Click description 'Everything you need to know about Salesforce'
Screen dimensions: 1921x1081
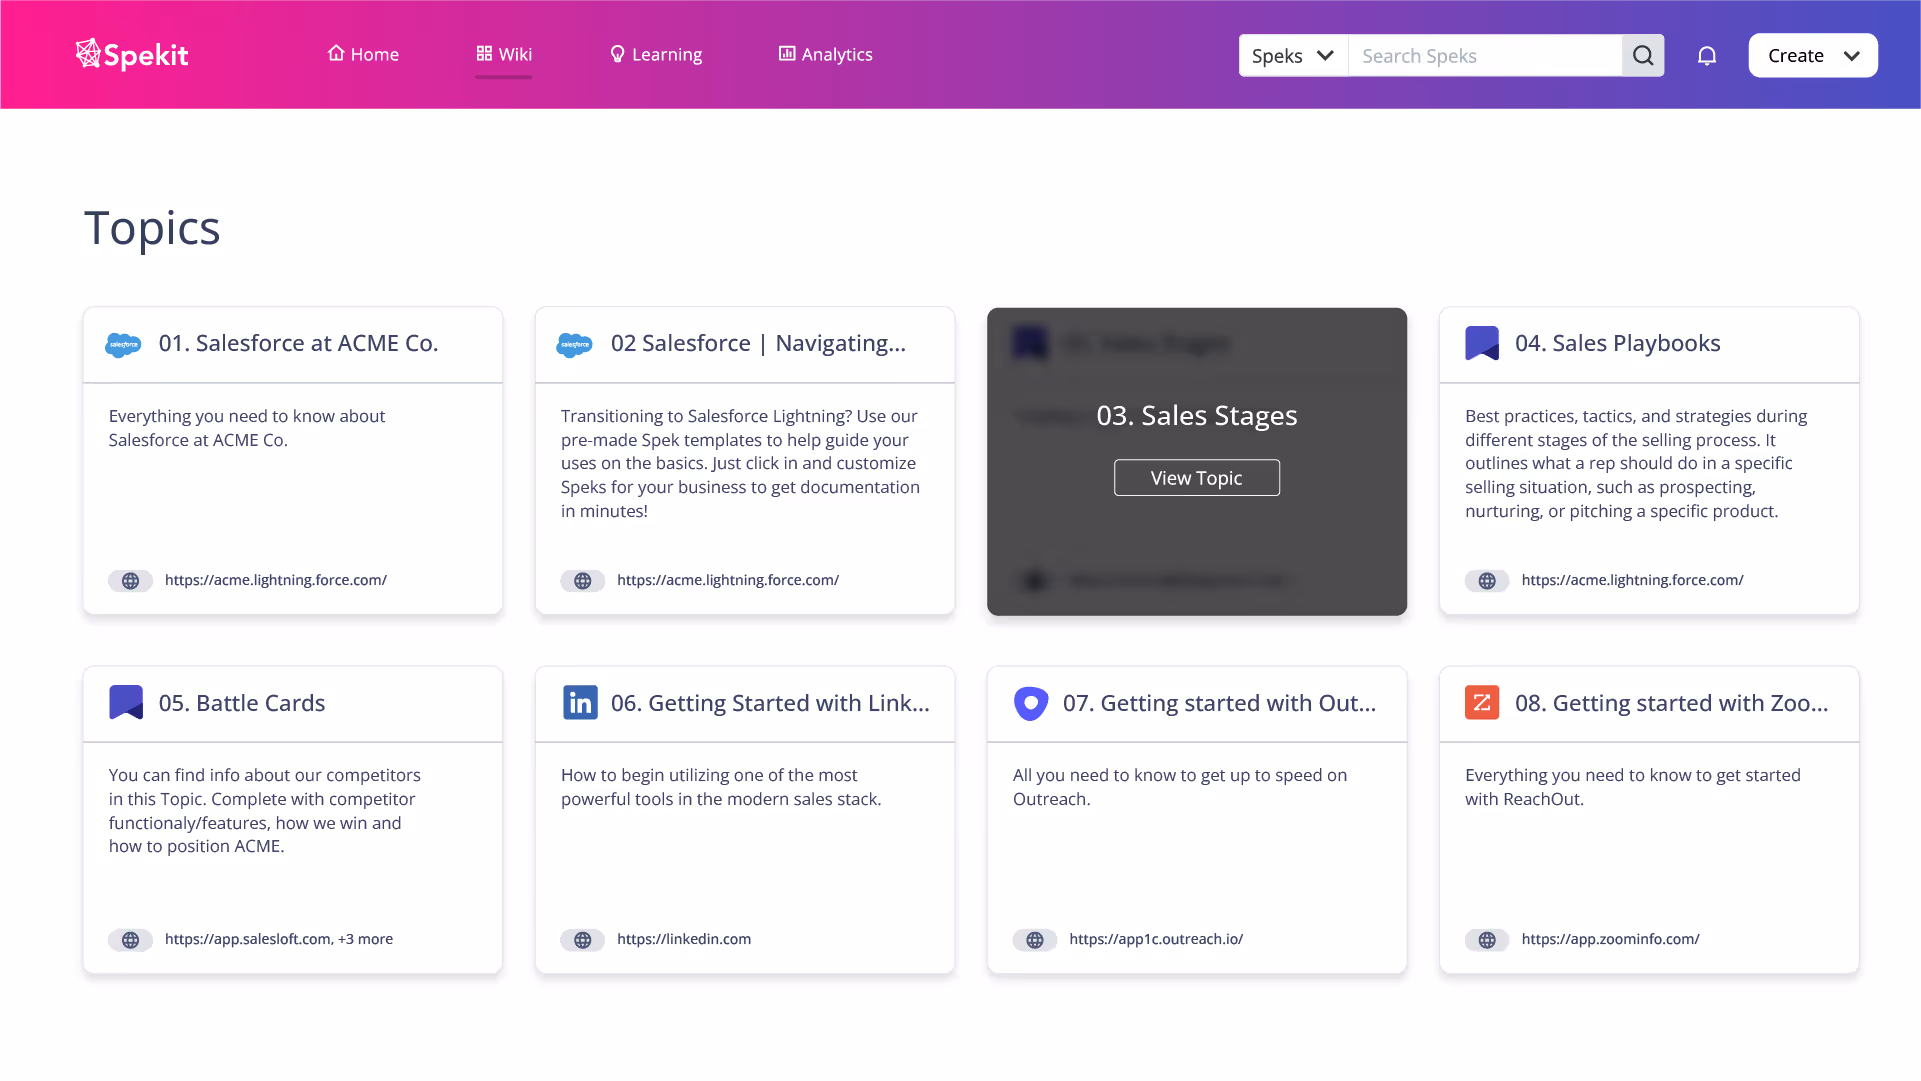(247, 428)
